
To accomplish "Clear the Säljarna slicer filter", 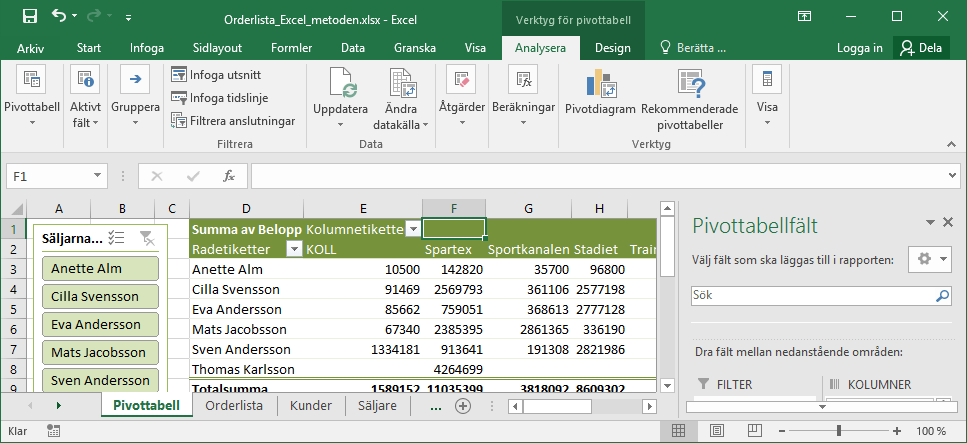I will click(x=146, y=238).
